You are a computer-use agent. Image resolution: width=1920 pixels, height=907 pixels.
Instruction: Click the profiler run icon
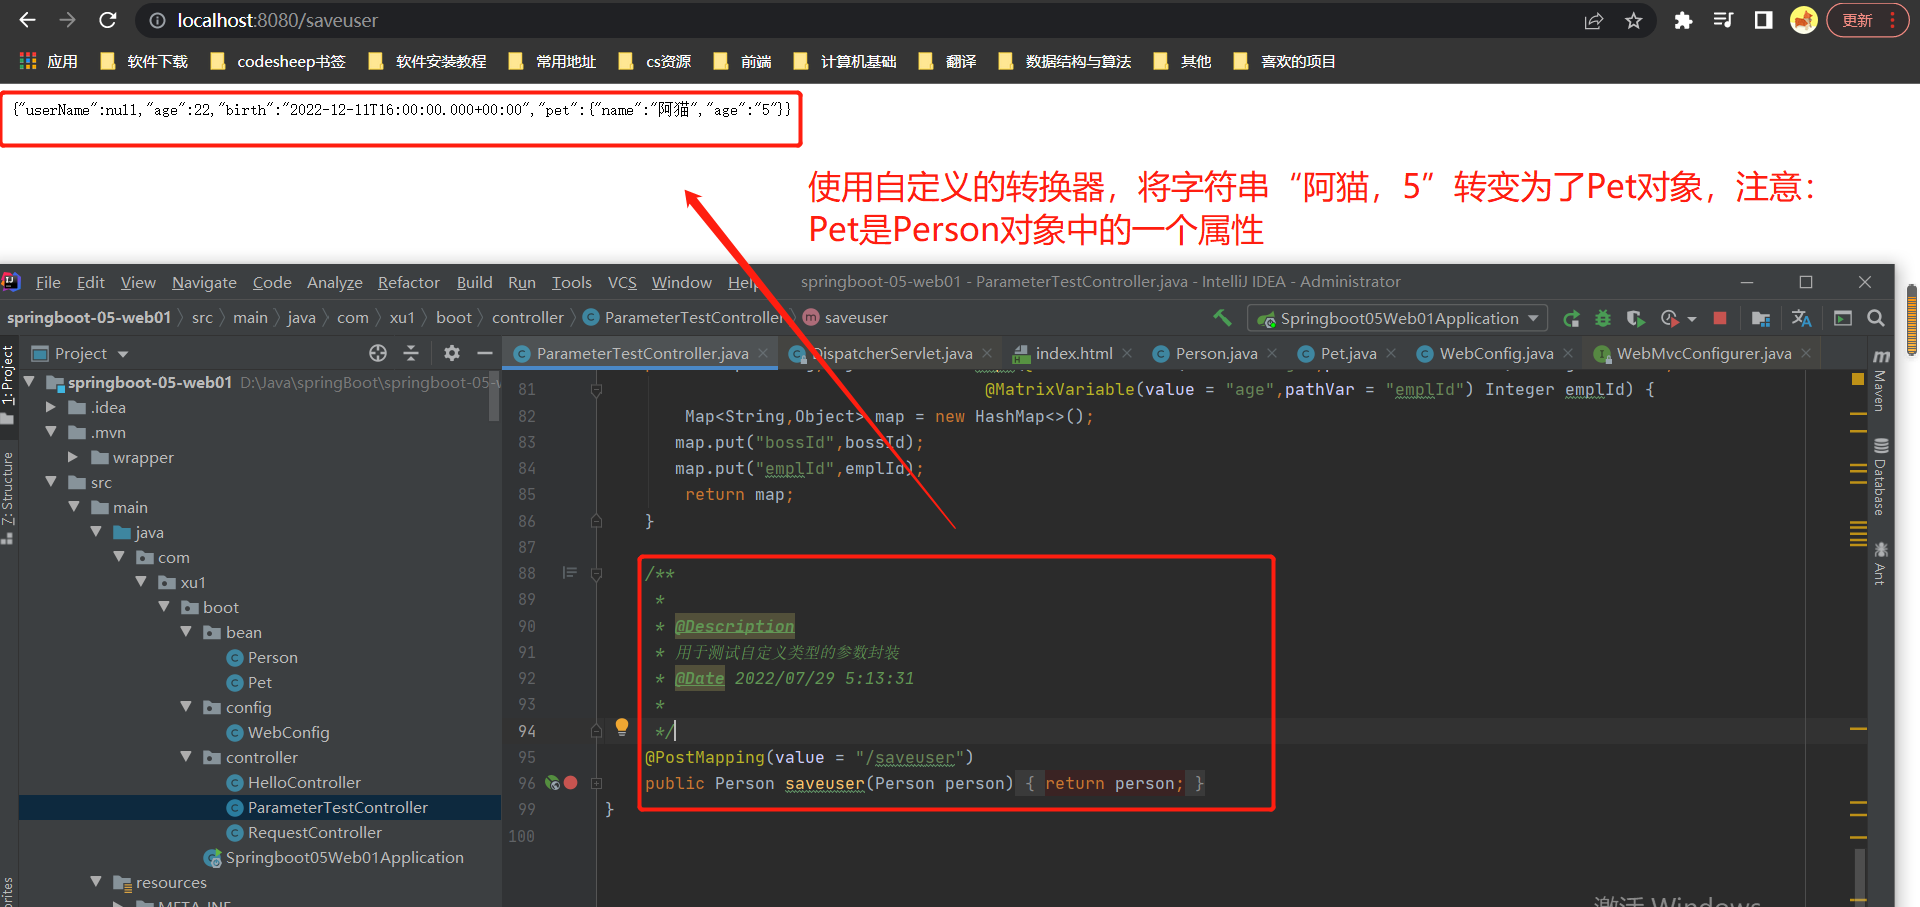tap(1669, 318)
